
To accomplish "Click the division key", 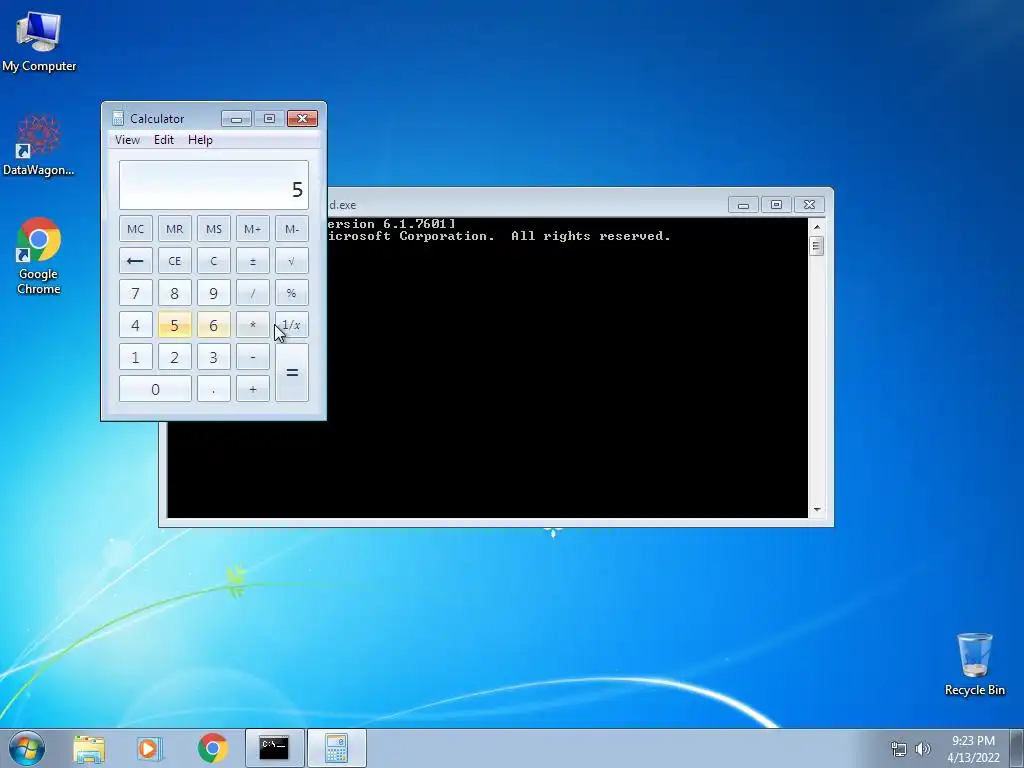I will coord(253,293).
